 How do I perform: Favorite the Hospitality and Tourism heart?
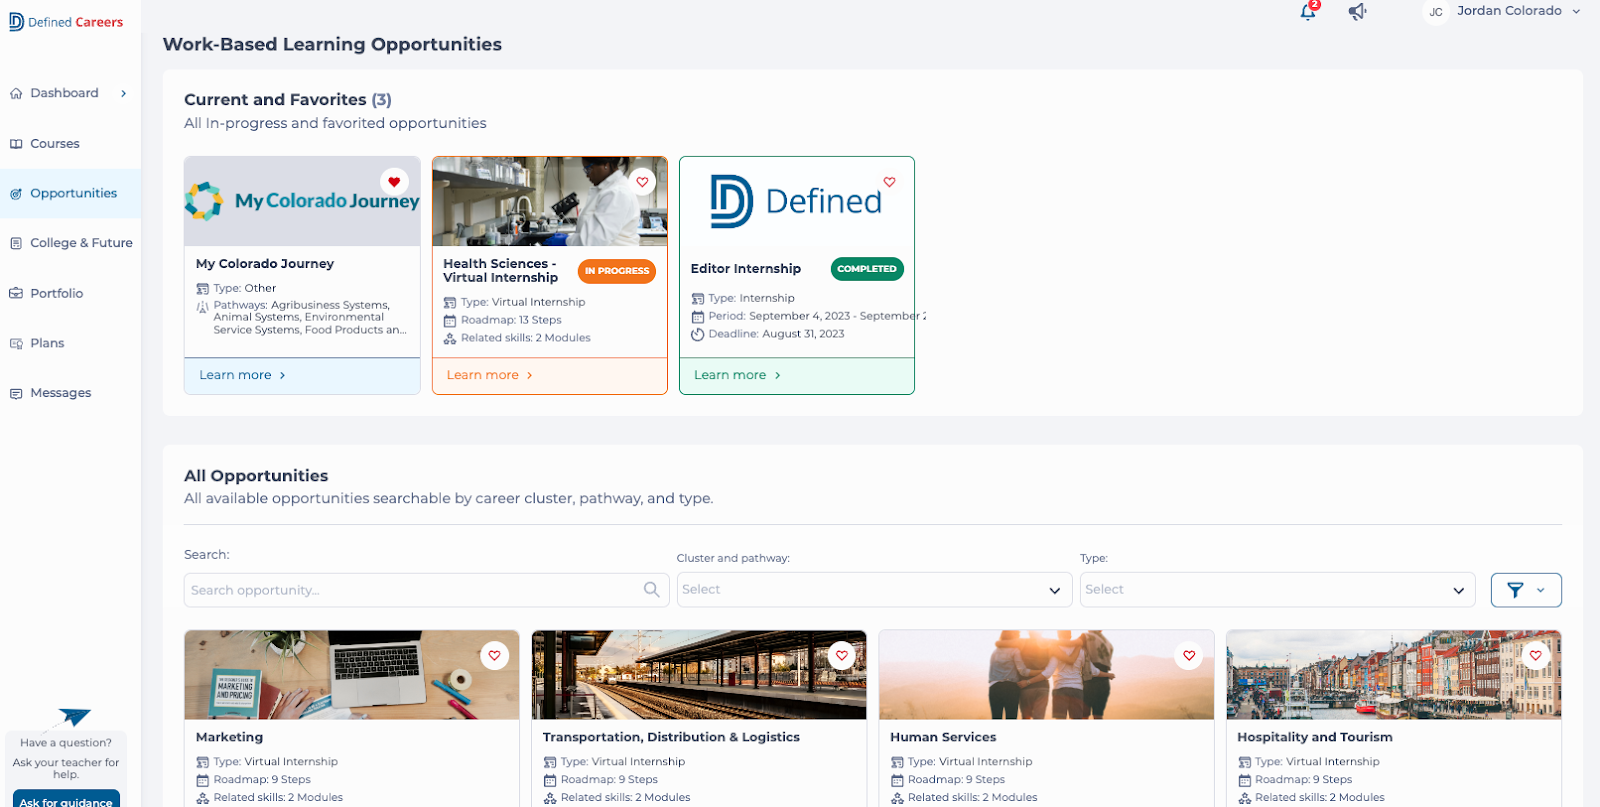click(1535, 656)
